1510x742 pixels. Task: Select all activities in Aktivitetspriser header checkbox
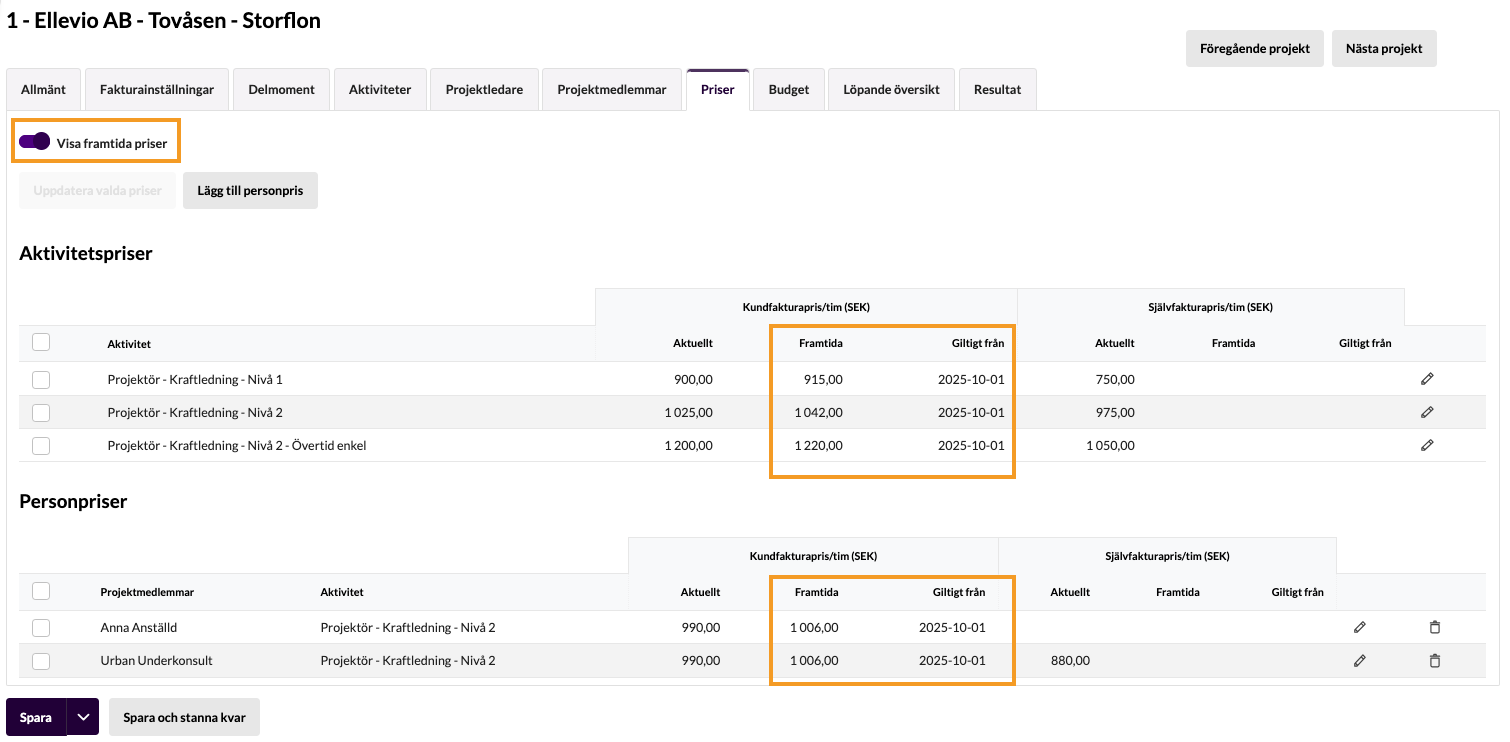pos(41,342)
